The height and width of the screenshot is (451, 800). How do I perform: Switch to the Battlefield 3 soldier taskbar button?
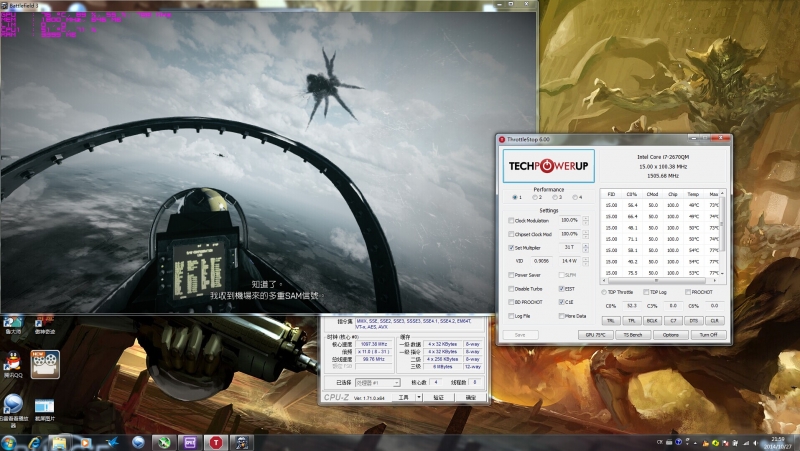tap(242, 443)
